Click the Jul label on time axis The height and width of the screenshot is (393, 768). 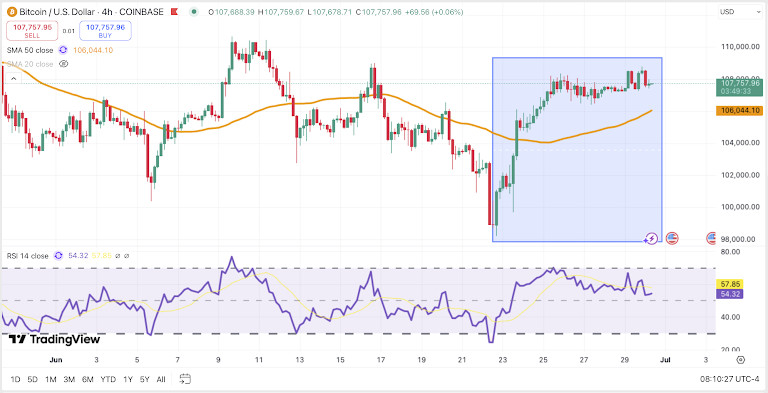pos(665,360)
